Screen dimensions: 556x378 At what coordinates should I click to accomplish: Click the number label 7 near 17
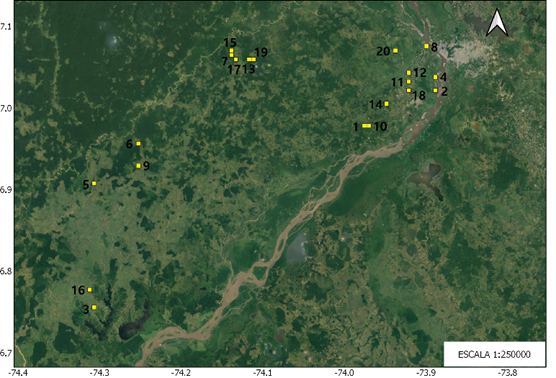pyautogui.click(x=224, y=61)
